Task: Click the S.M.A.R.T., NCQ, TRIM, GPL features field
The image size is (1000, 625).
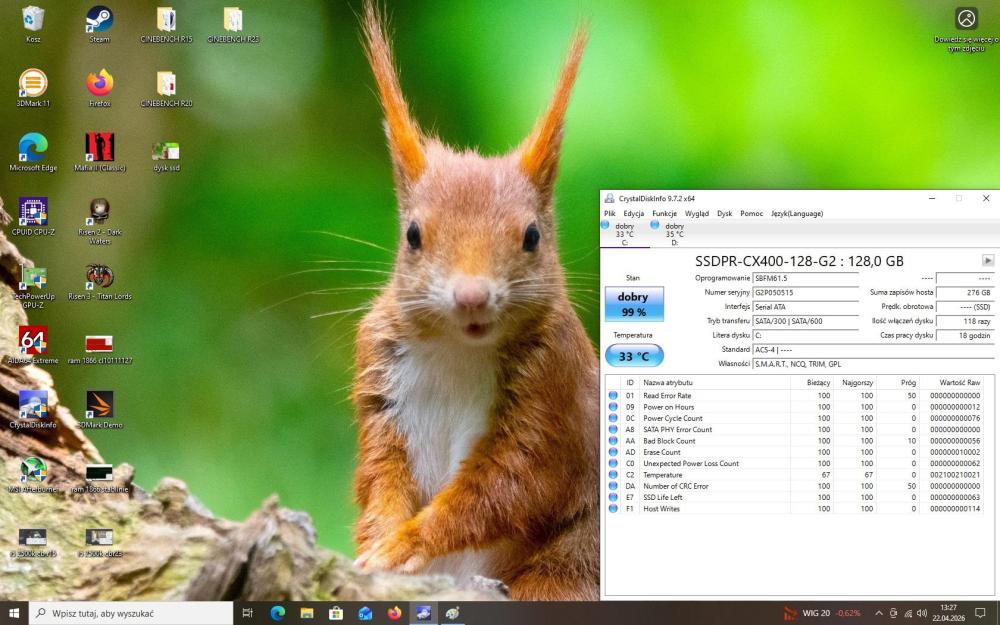Action: (873, 364)
